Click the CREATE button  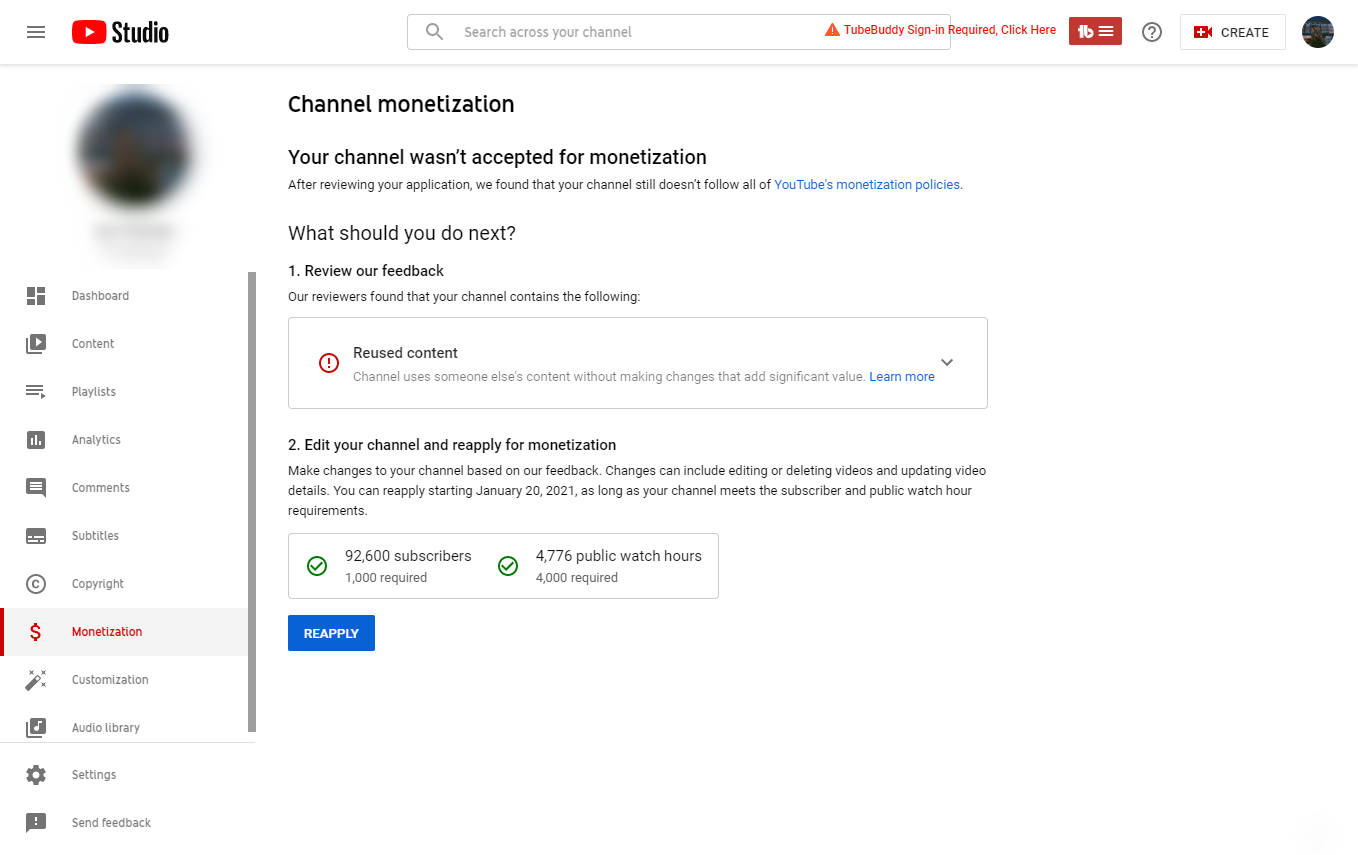point(1232,32)
